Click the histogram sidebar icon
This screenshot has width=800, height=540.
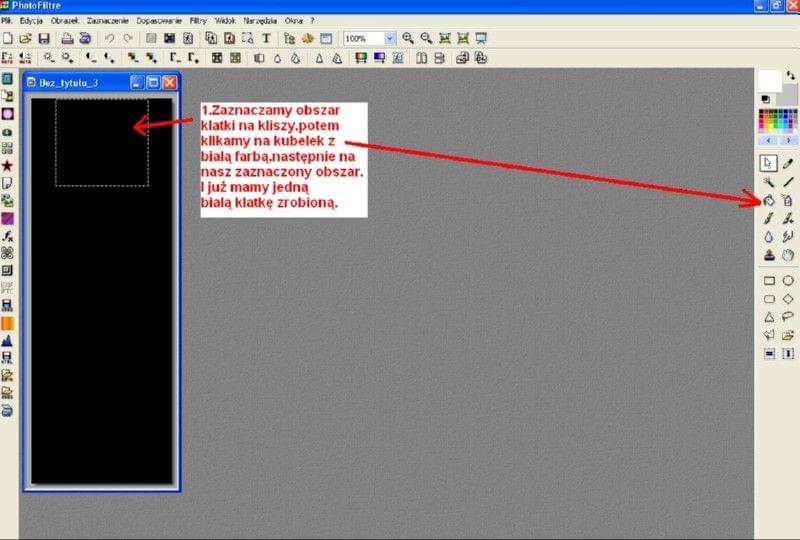[x=7, y=340]
